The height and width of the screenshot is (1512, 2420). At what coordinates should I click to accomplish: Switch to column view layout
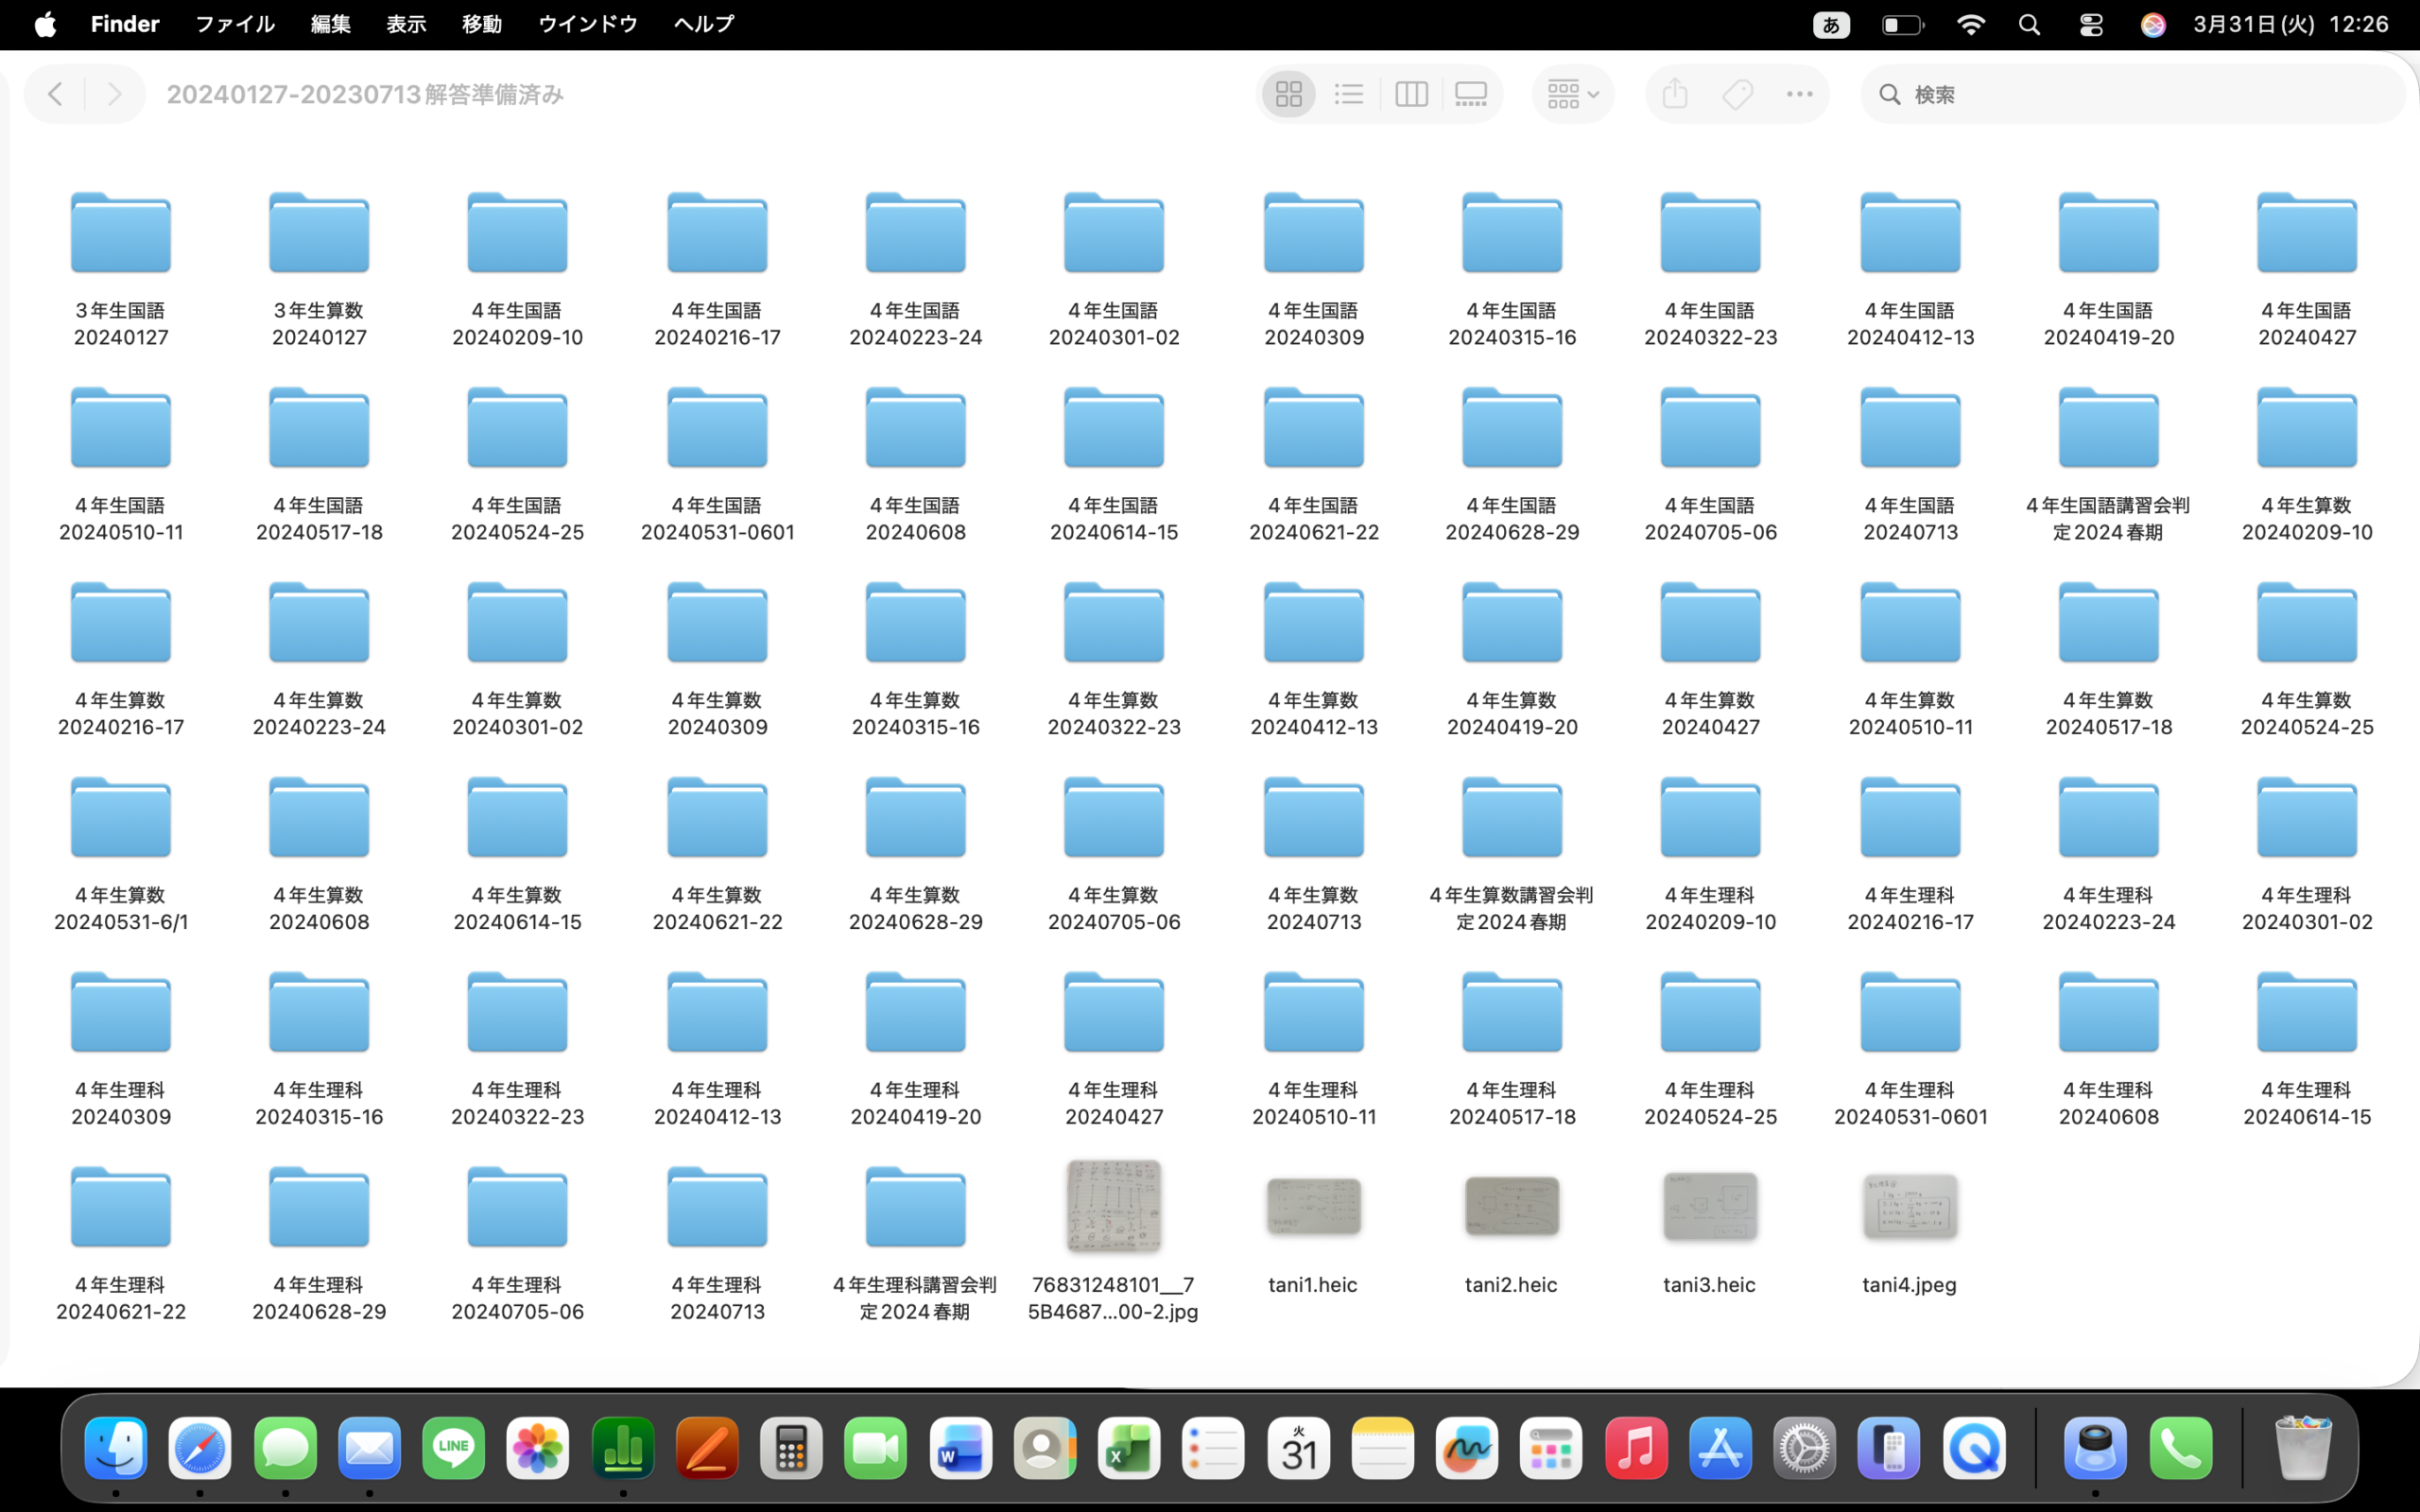(1411, 94)
